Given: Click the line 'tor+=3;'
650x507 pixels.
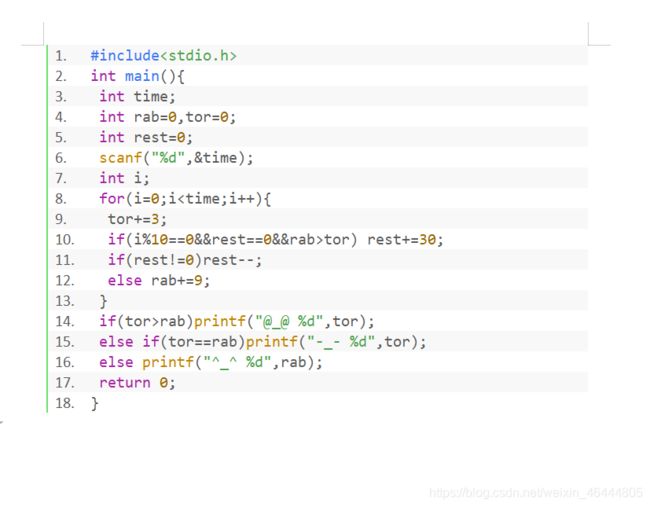Looking at the screenshot, I should (137, 219).
